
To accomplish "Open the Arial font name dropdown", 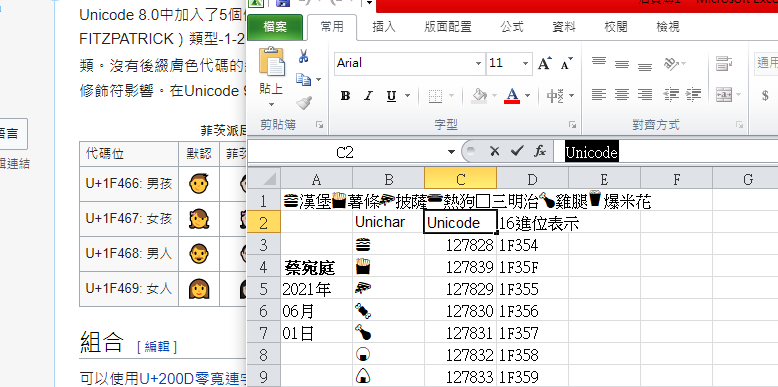I will [x=478, y=64].
